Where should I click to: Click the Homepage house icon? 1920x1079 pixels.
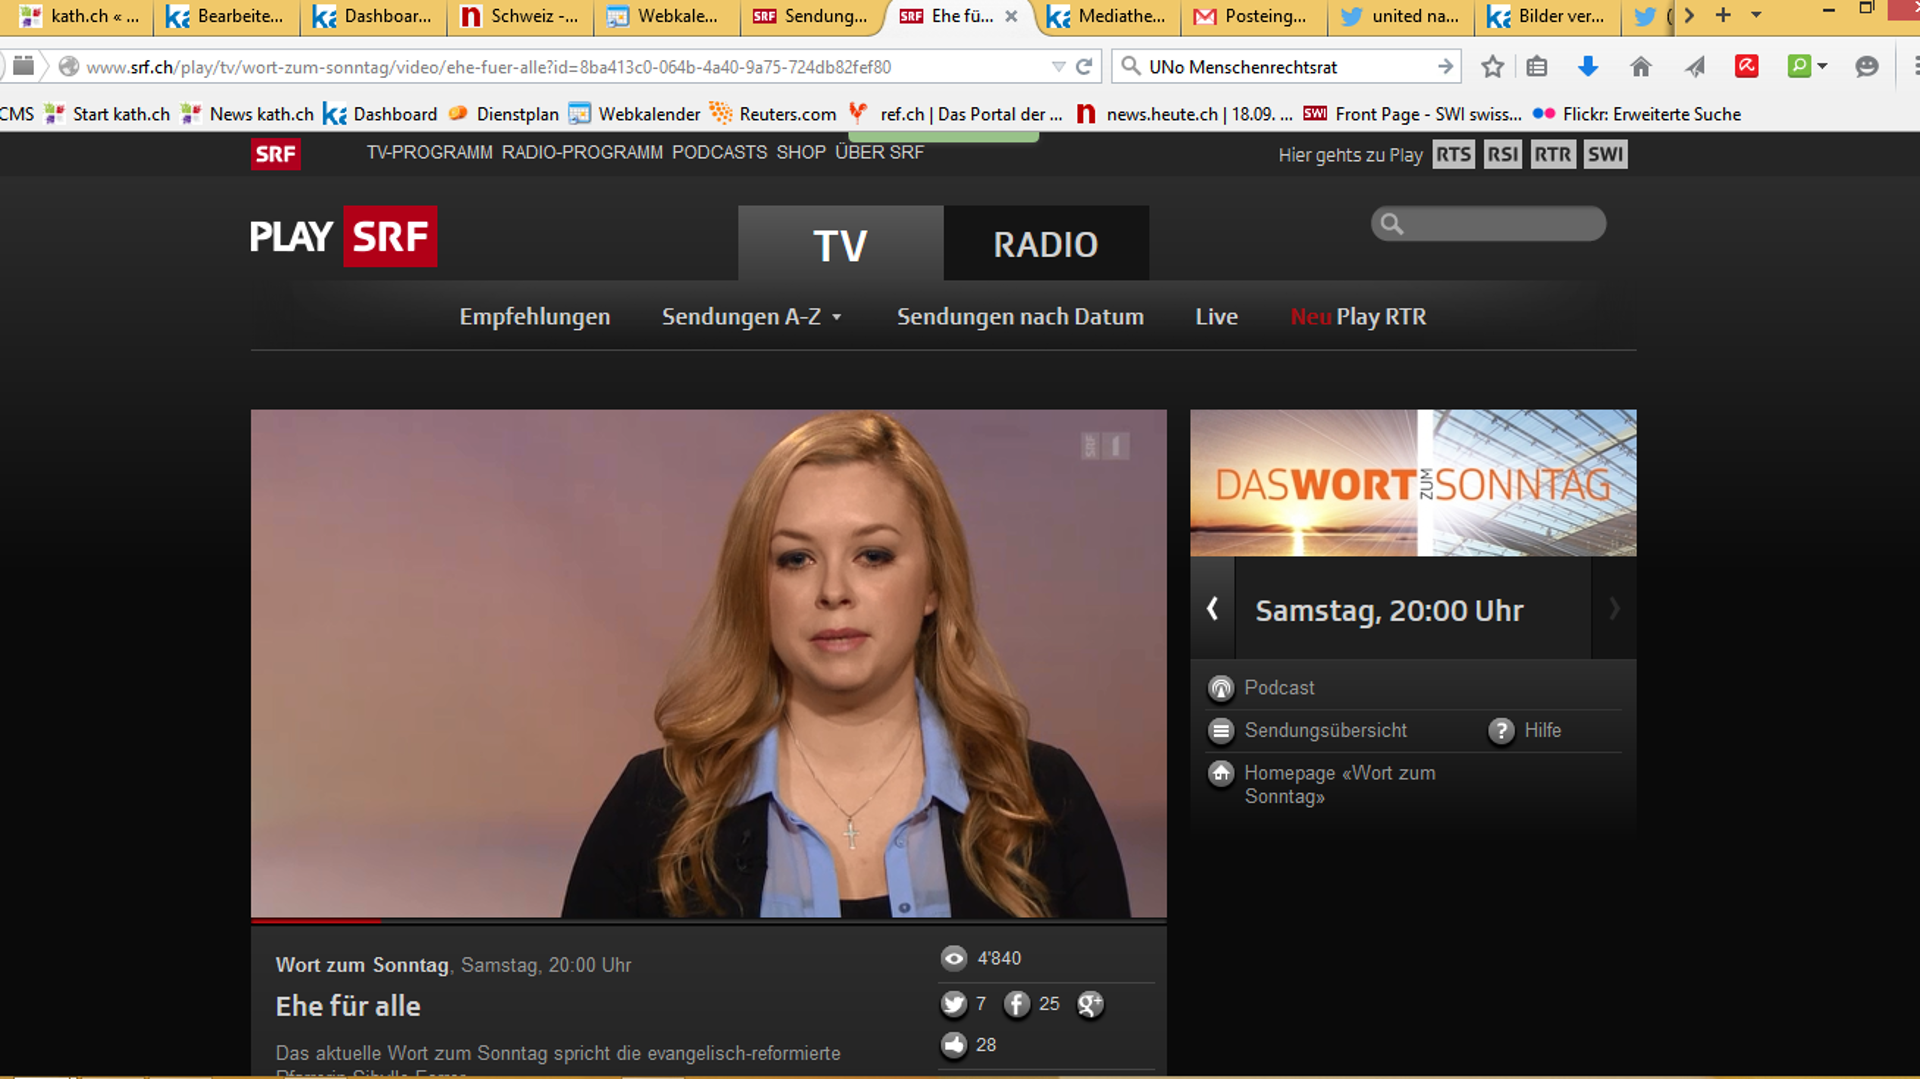(x=1221, y=773)
